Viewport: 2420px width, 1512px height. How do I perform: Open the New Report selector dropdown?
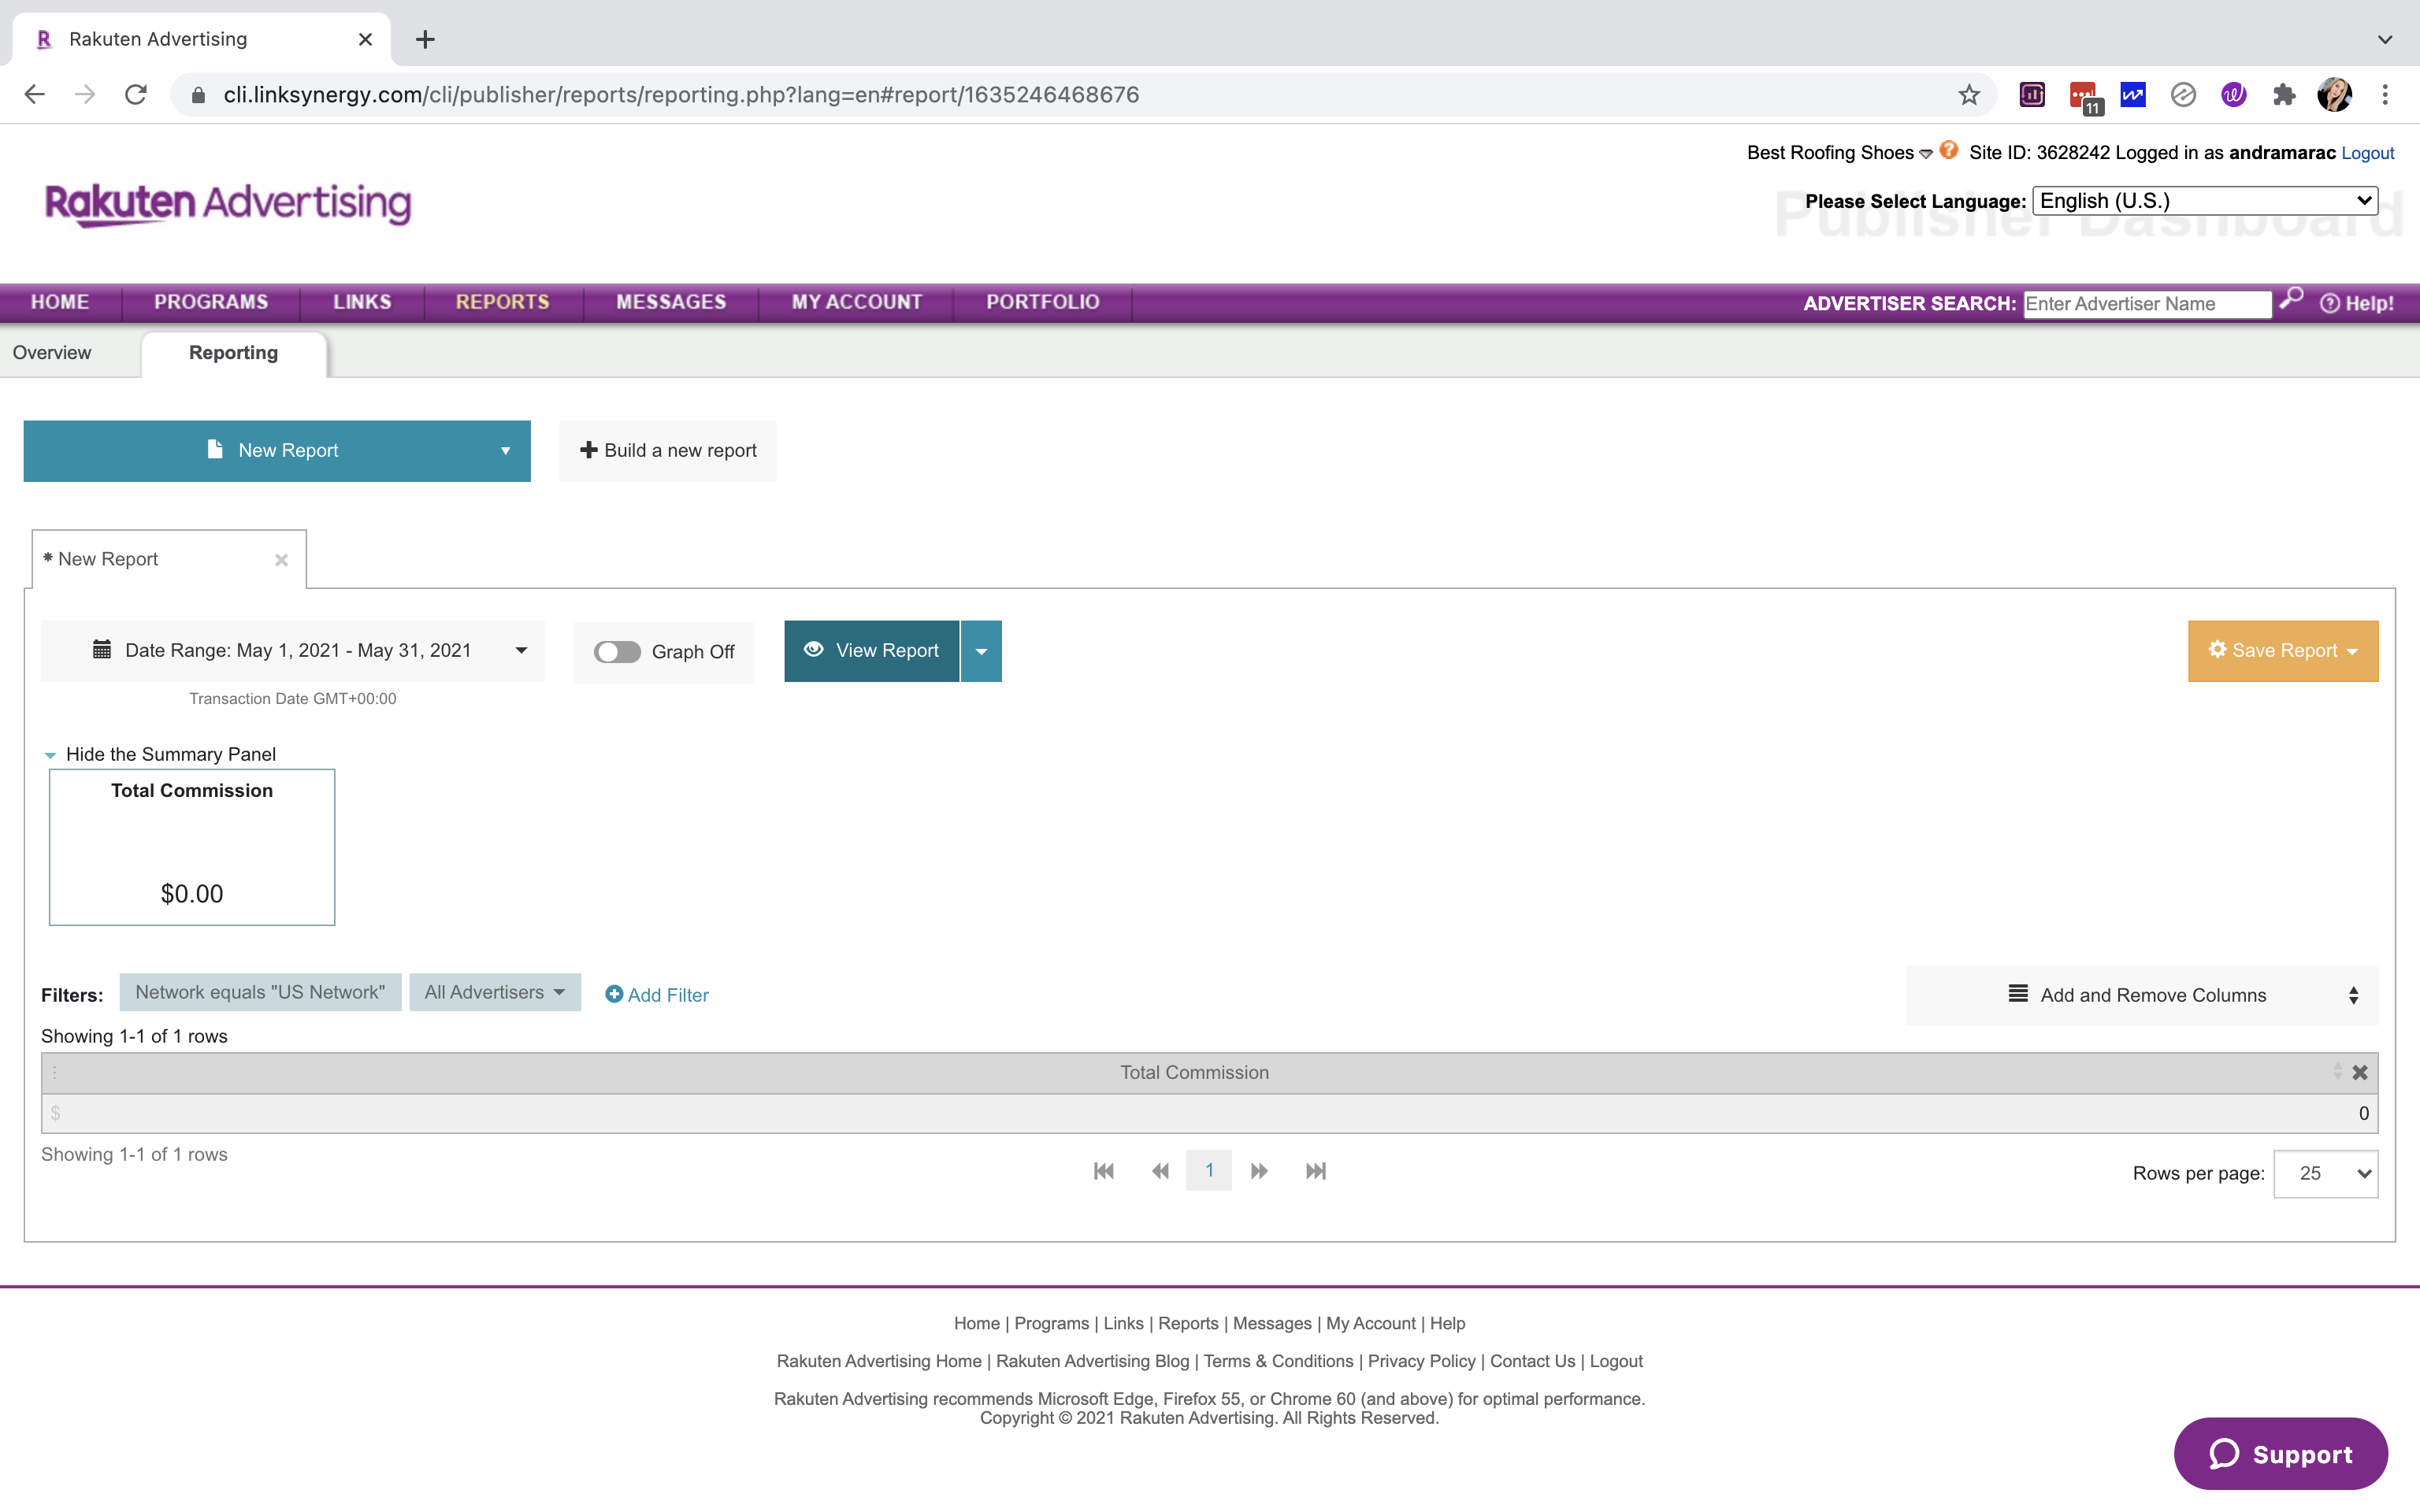pyautogui.click(x=277, y=451)
